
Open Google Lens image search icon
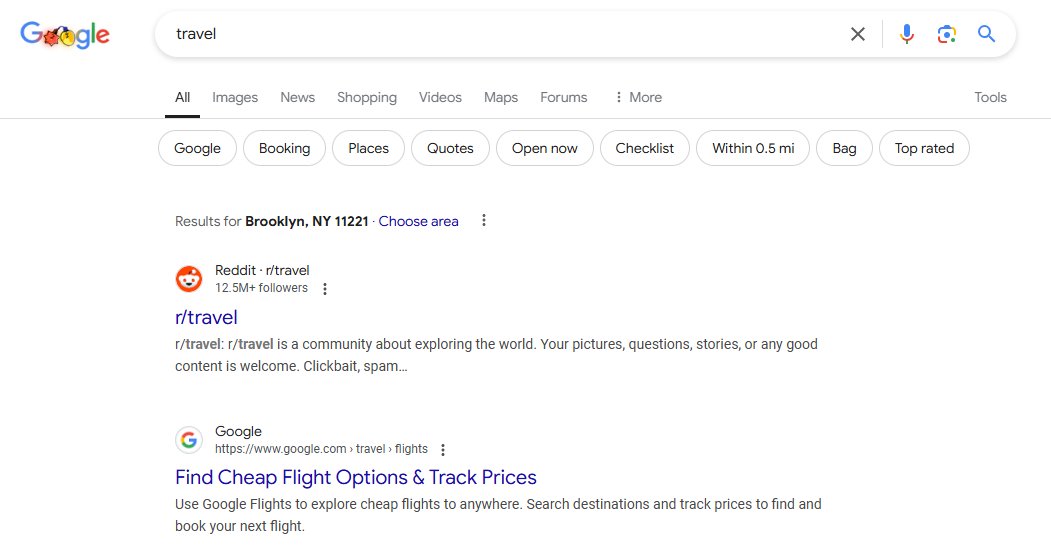click(946, 34)
